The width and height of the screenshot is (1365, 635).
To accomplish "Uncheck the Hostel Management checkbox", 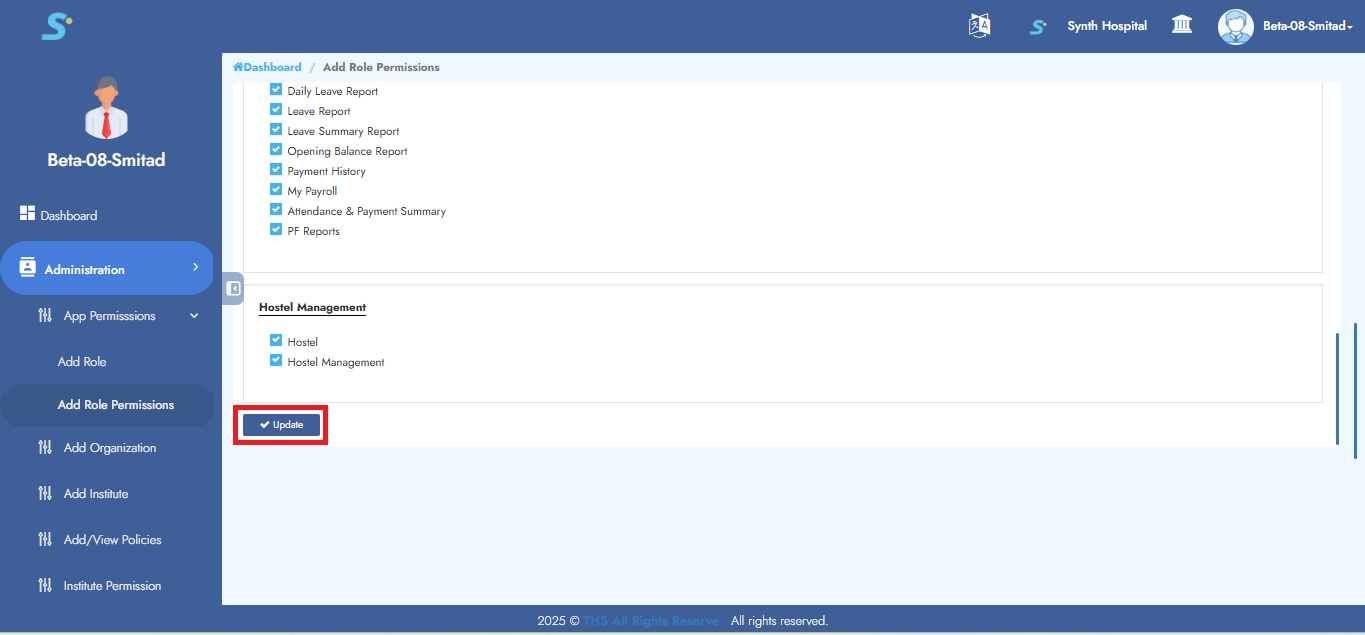I will point(276,360).
